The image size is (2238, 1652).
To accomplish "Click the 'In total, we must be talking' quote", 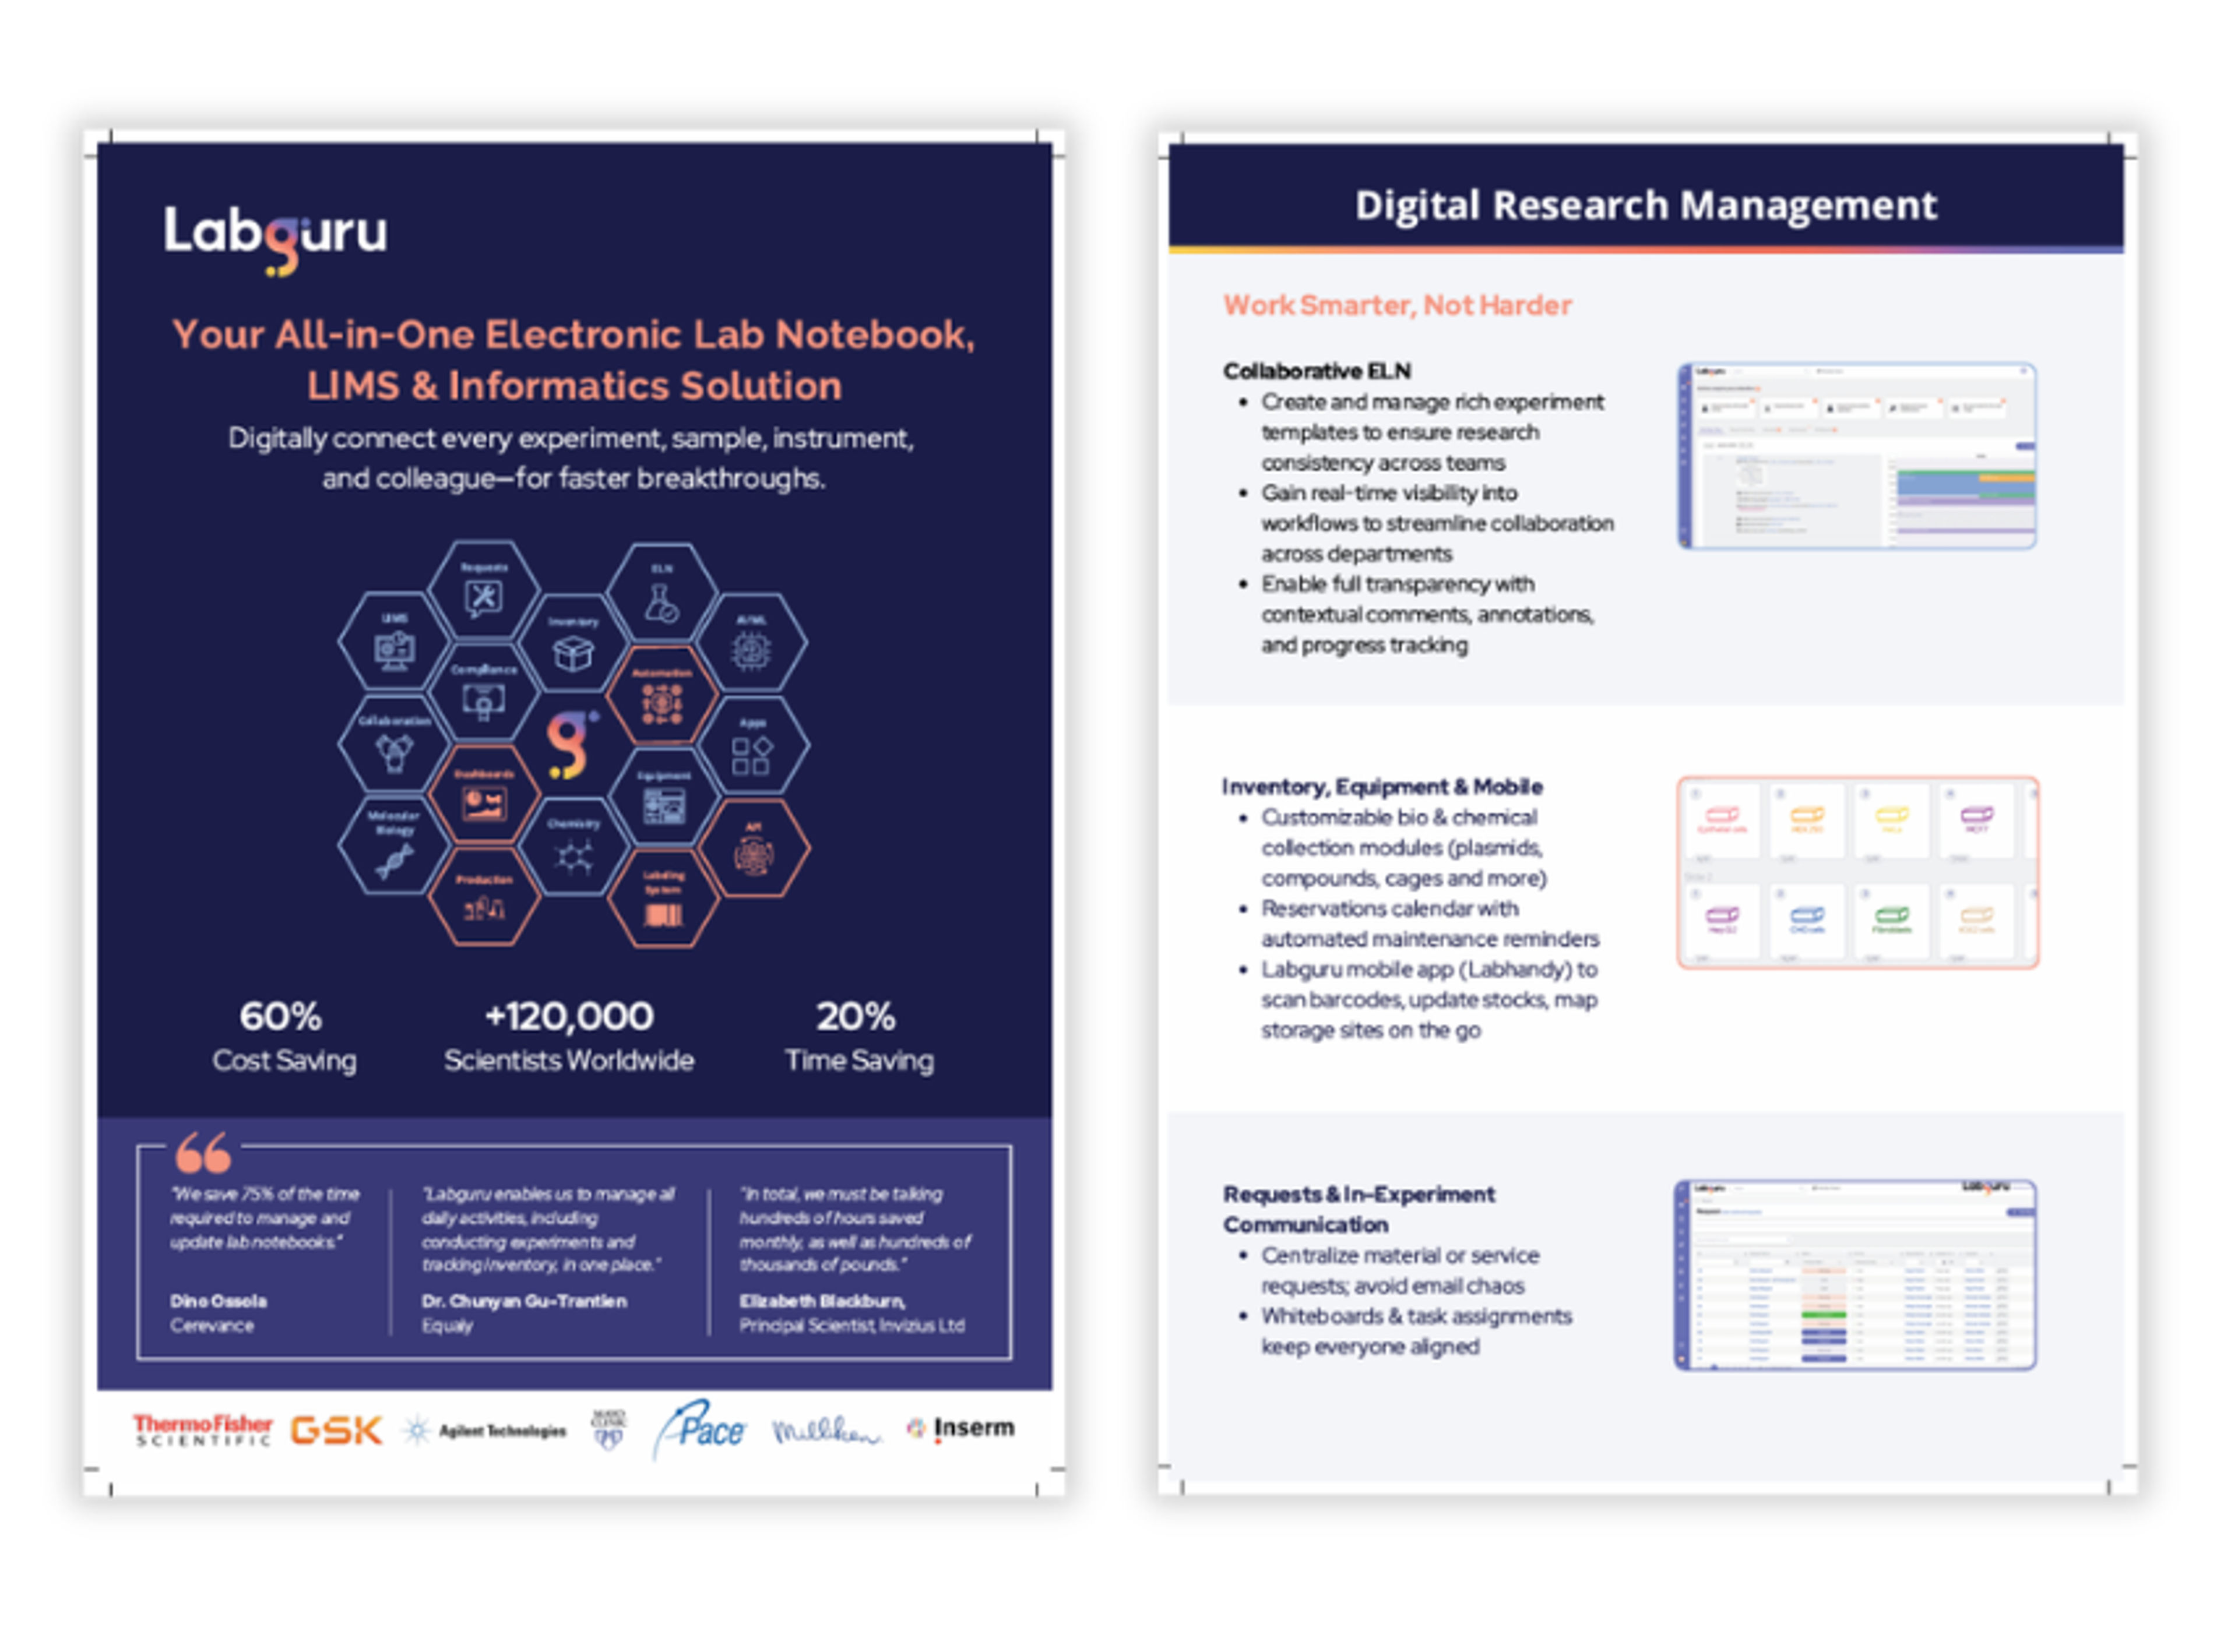I will point(856,1231).
